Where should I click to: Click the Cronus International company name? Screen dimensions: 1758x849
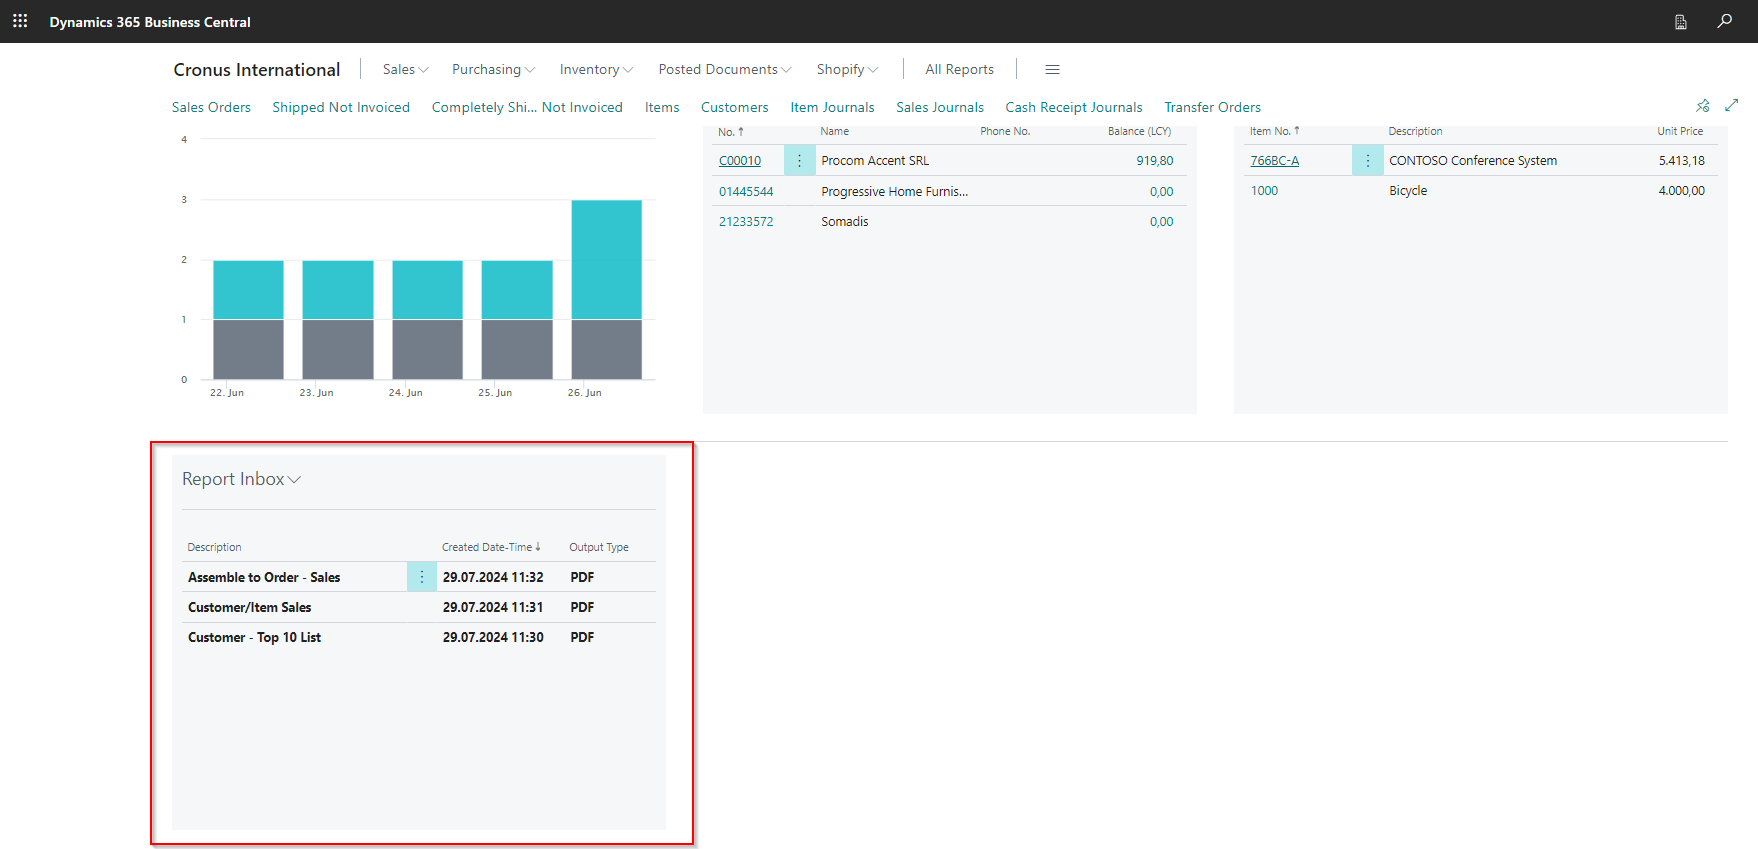click(257, 69)
